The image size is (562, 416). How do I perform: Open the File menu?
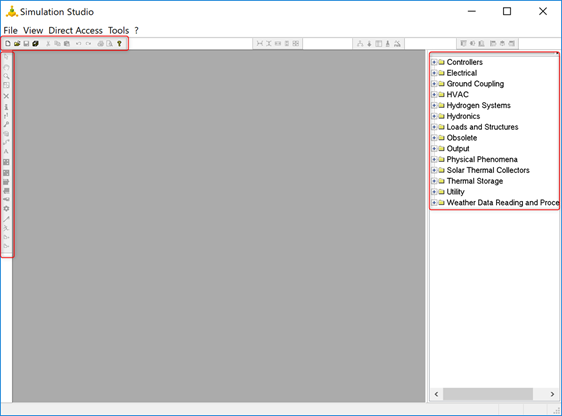[x=10, y=30]
